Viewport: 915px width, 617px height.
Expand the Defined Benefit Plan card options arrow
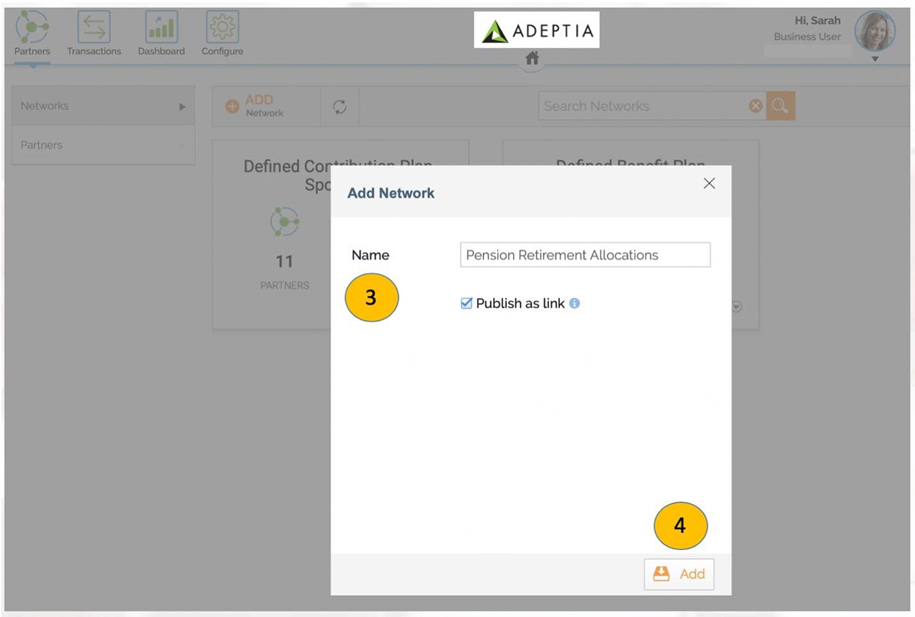[737, 306]
